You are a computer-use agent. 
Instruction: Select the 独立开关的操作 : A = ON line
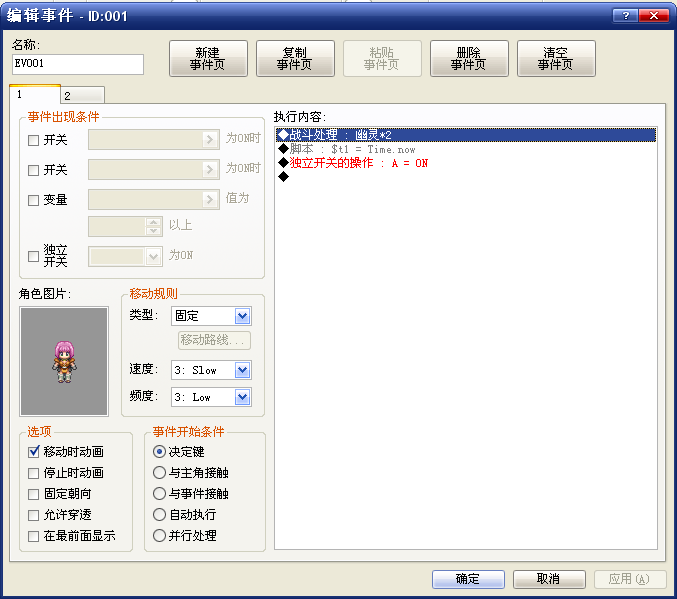466,163
